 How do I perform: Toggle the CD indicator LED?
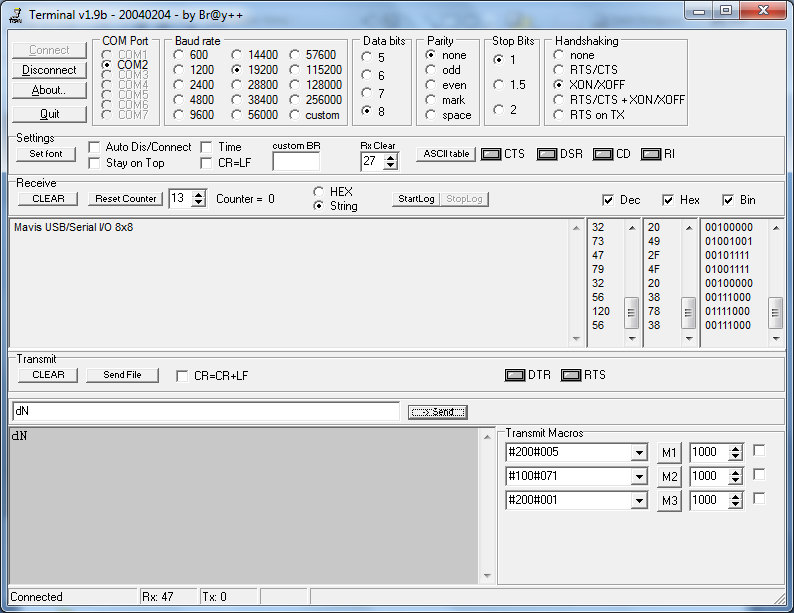603,154
